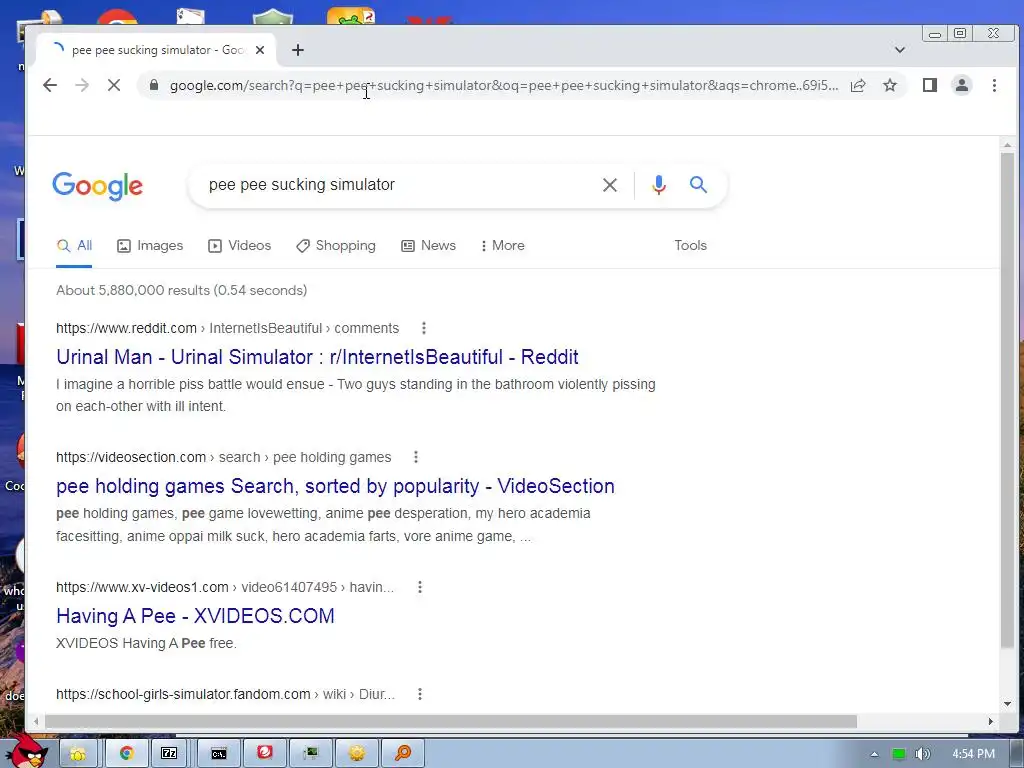Click the scrollbar down arrow
The image size is (1024, 768).
1007,704
